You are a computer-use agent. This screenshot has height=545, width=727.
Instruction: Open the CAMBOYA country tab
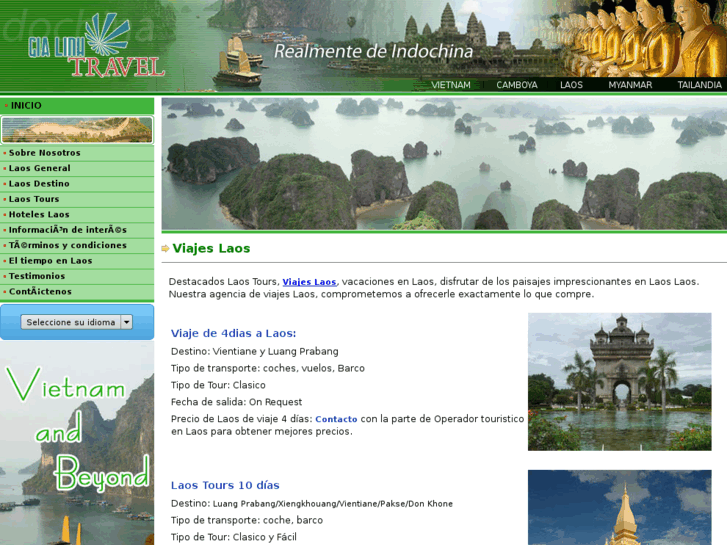(517, 85)
